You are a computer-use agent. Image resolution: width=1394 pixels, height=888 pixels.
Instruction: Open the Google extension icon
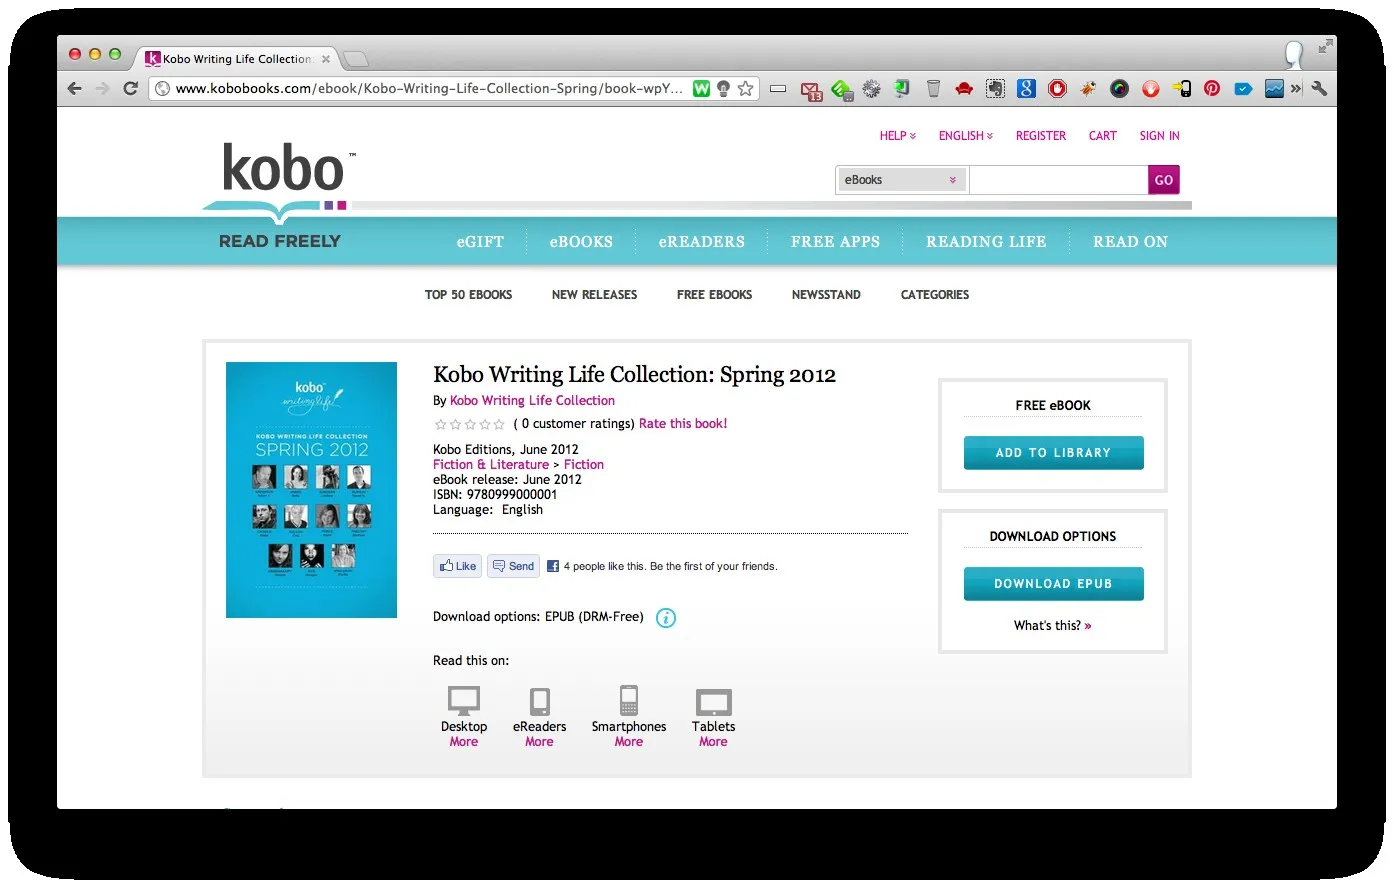pyautogui.click(x=1026, y=89)
